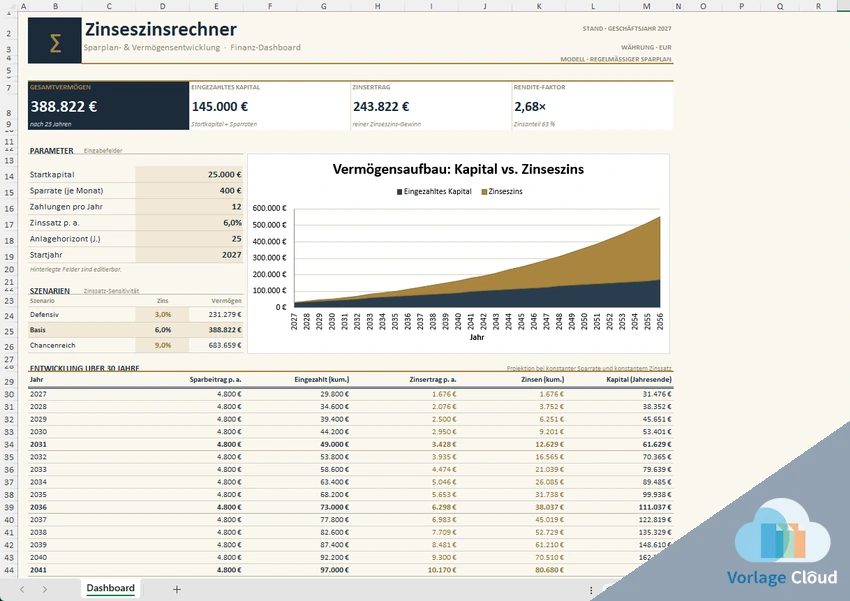Select the Eingezahltes Kapital KPI value 145.000 €
Viewport: 850px width, 601px height.
220,107
